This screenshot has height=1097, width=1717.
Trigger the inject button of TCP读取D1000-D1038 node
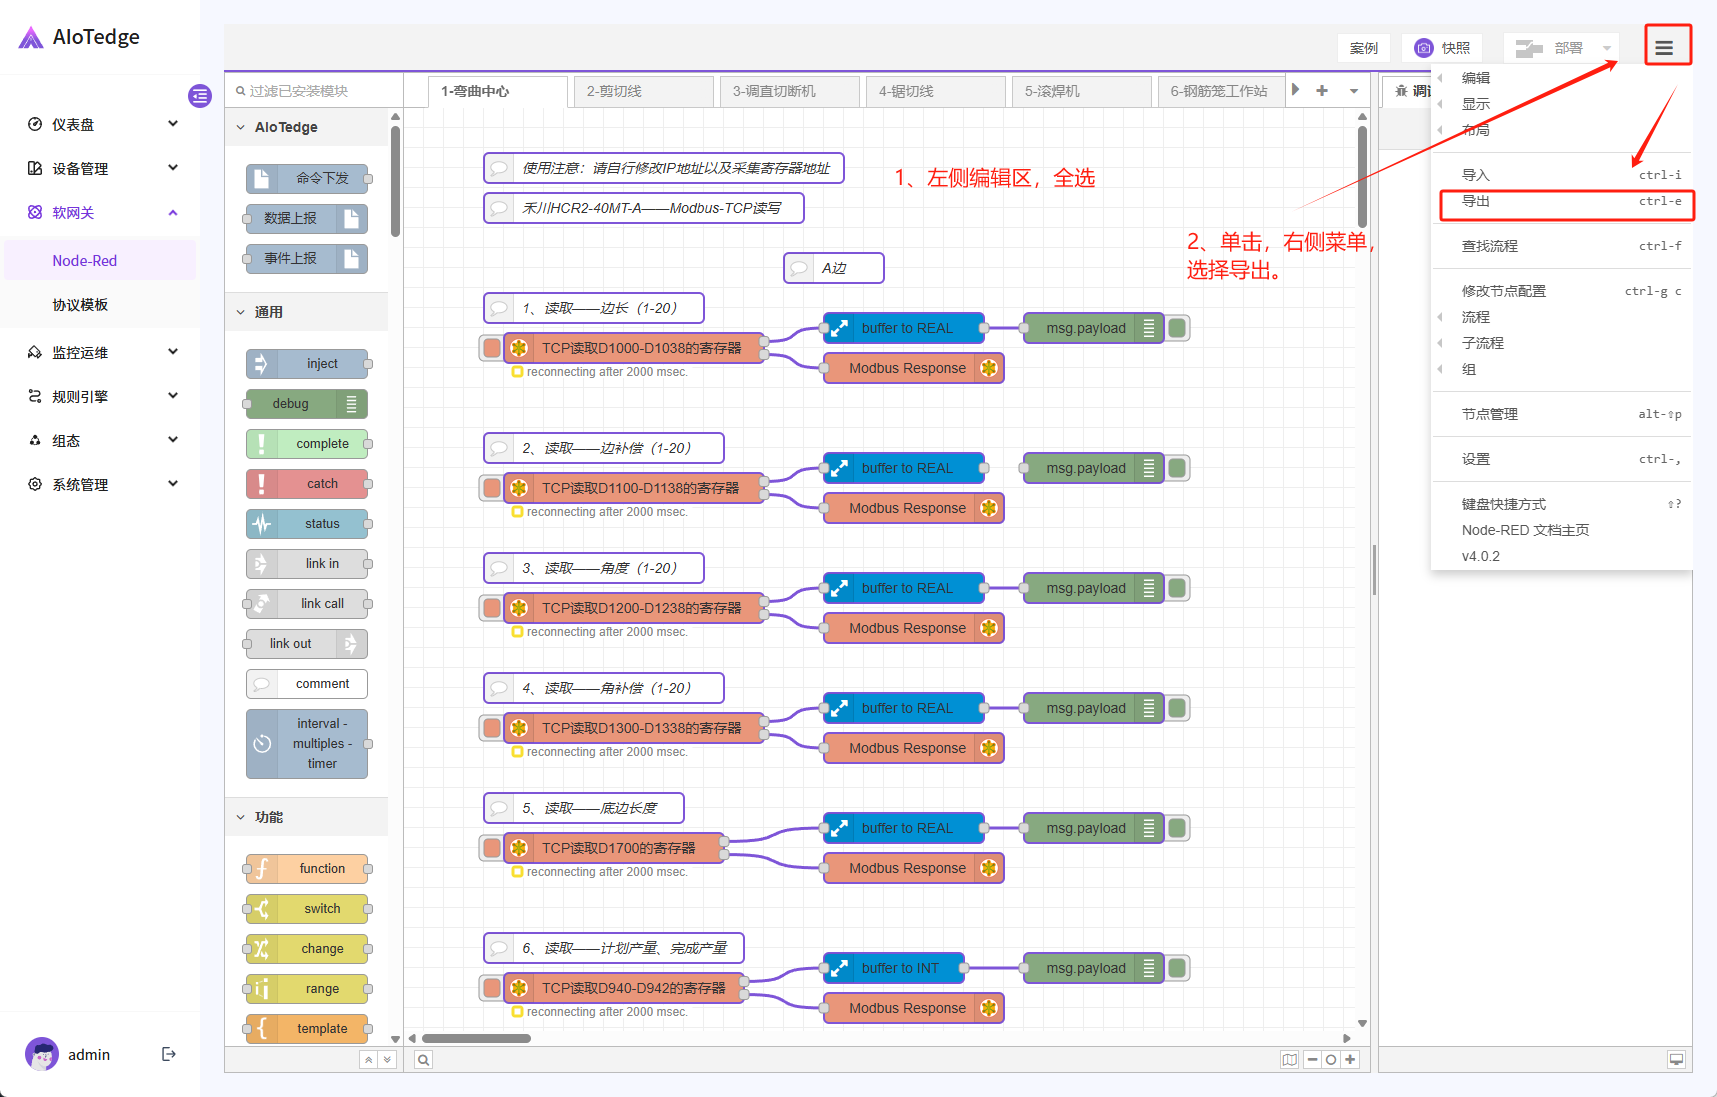pos(492,348)
